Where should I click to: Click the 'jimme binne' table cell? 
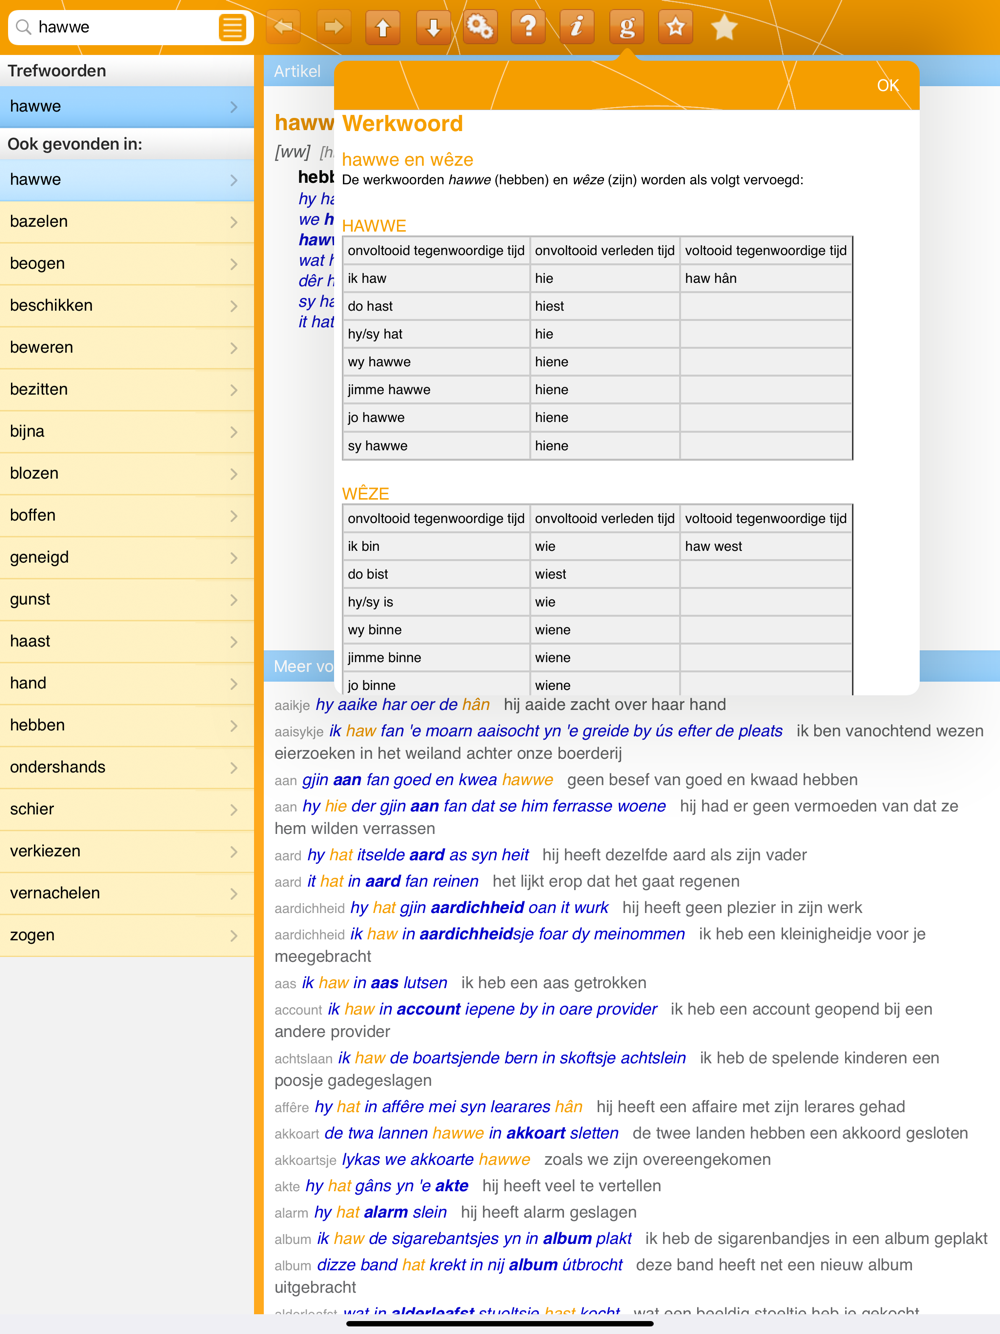[x=436, y=659]
